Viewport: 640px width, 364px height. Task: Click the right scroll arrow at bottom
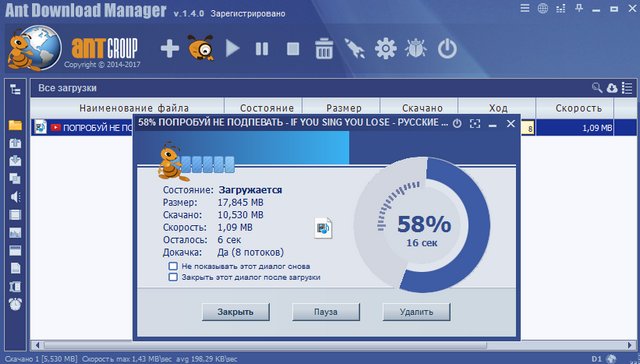(630, 345)
